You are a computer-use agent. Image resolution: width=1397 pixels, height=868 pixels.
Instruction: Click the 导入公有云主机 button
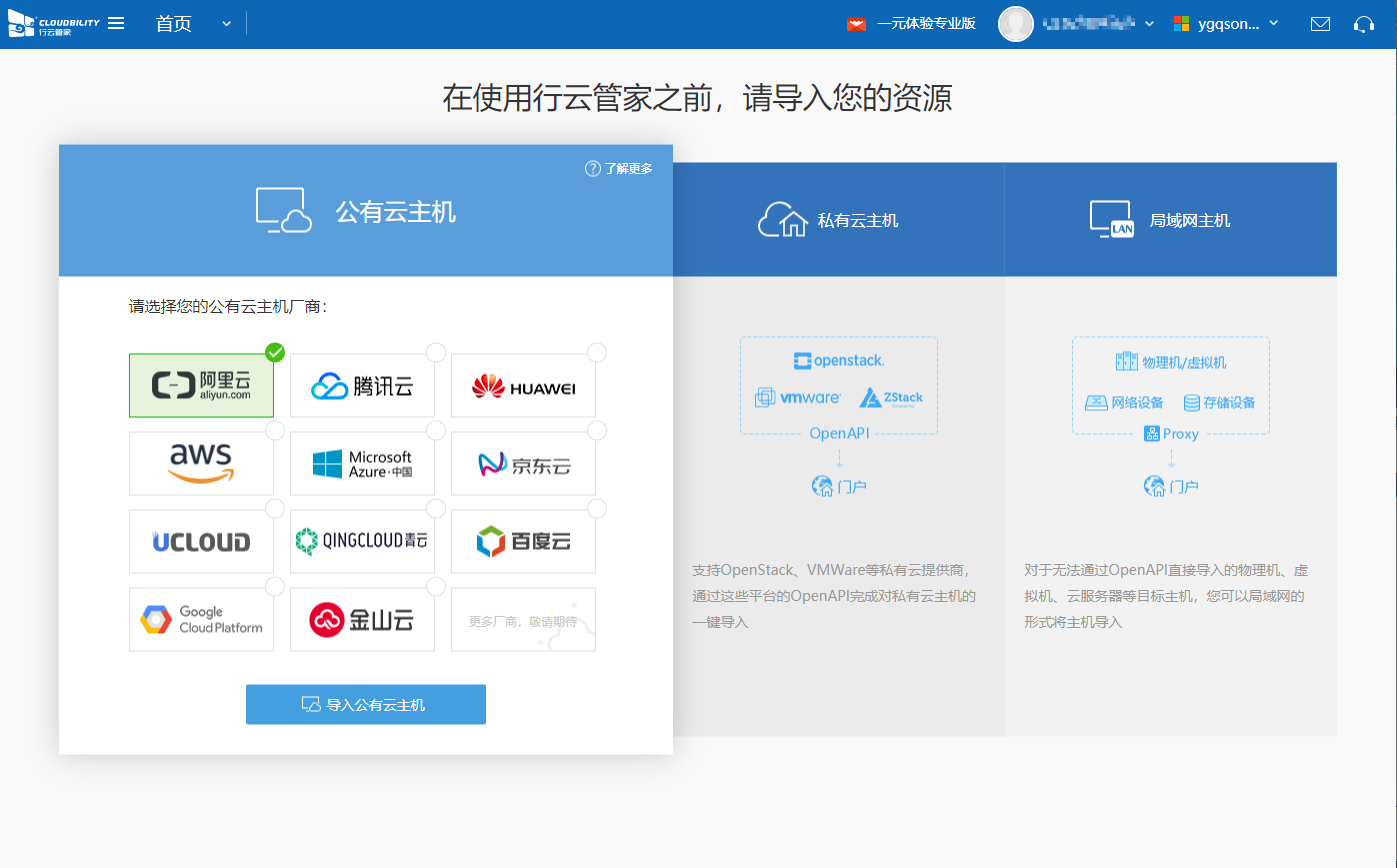pos(366,704)
